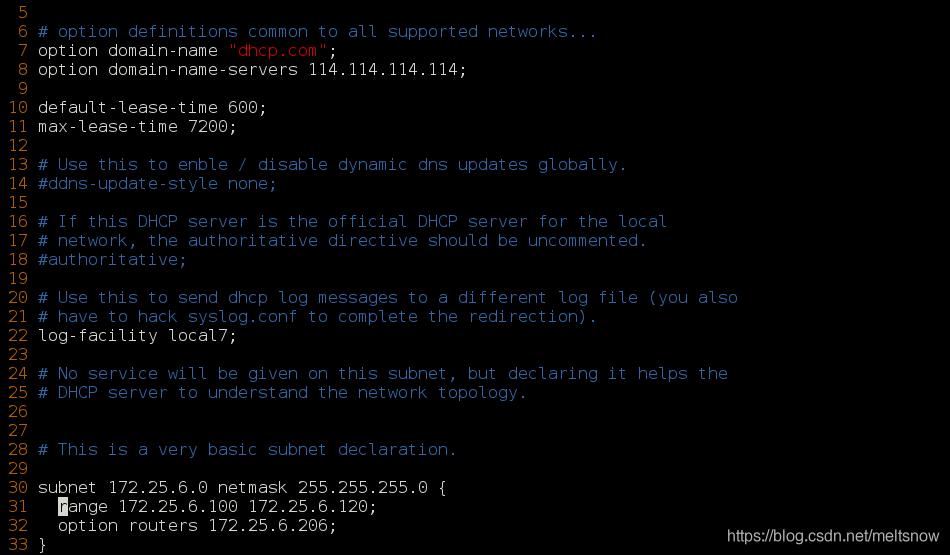Click the commented #authoritative; directive

(112, 259)
